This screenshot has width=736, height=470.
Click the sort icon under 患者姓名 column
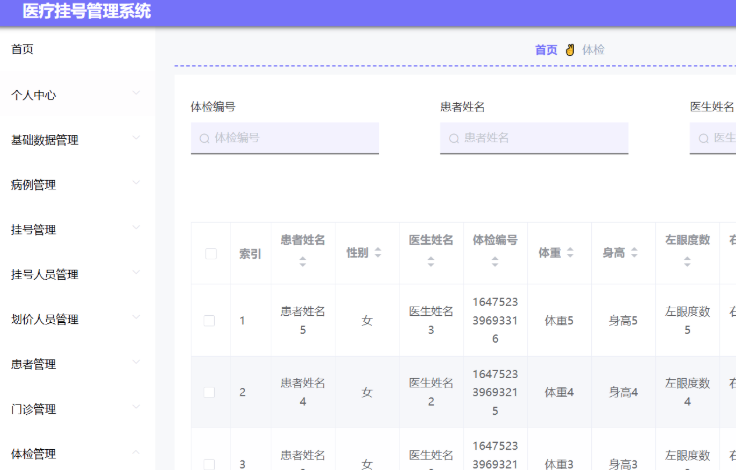pos(303,262)
